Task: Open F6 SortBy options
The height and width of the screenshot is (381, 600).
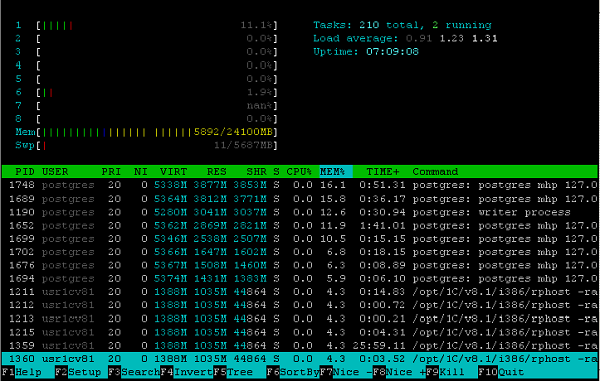Action: (293, 372)
